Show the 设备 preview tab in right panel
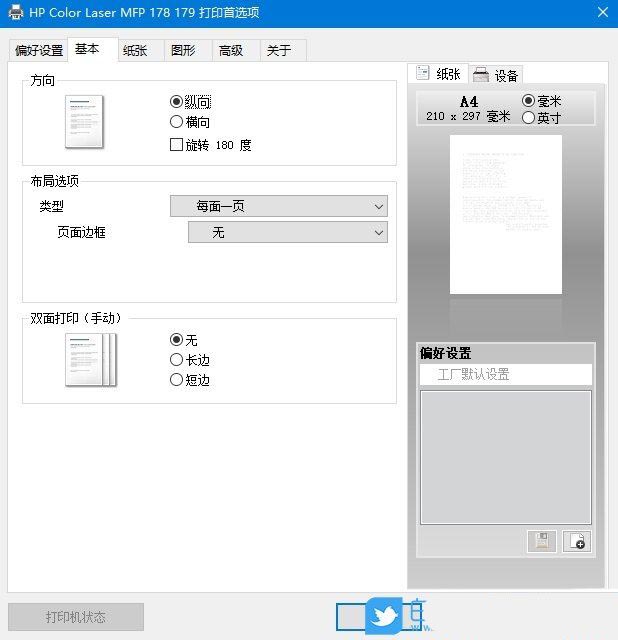This screenshot has width=618, height=640. point(496,75)
